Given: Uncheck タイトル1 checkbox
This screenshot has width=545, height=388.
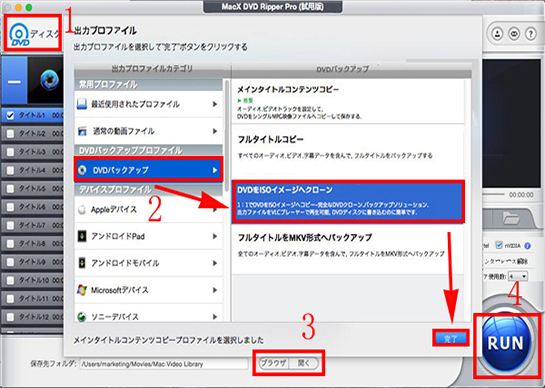Looking at the screenshot, I should point(10,115).
